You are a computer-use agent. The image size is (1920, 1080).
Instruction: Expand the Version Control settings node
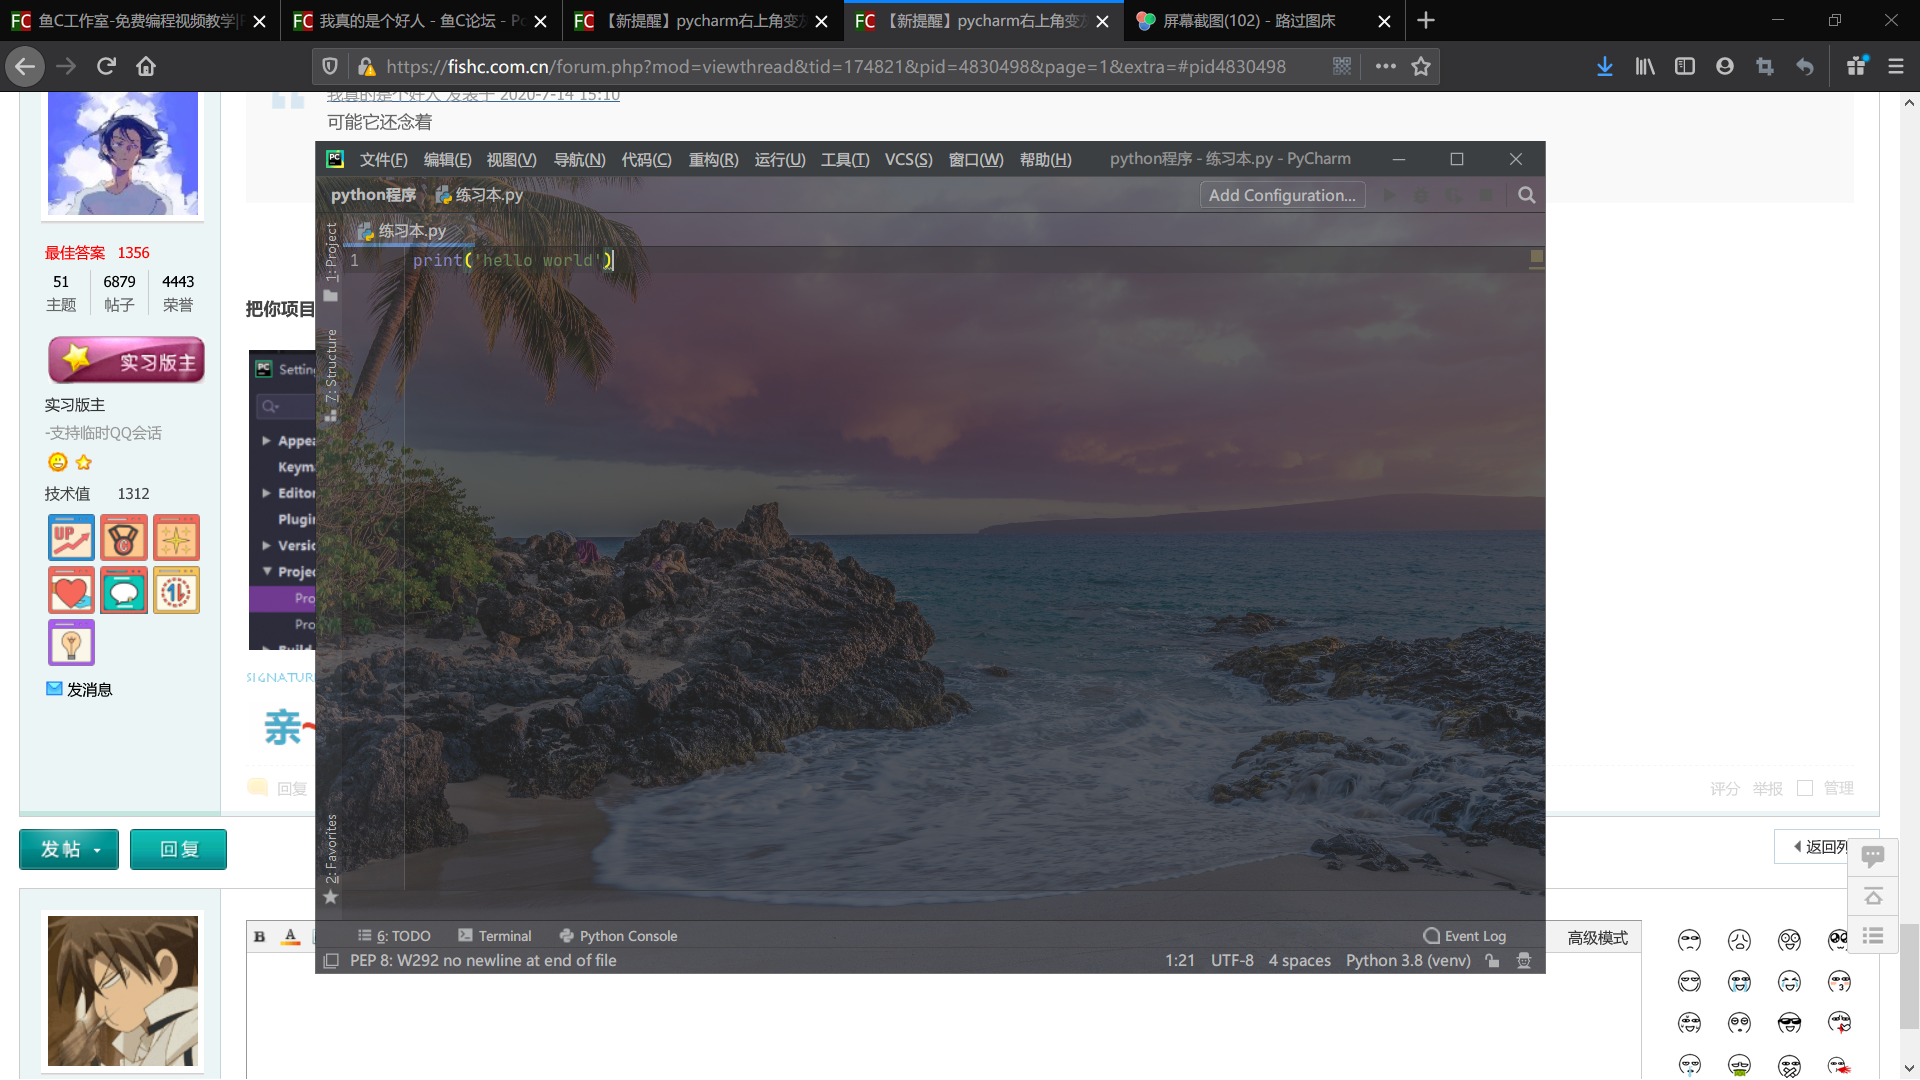[x=266, y=545]
